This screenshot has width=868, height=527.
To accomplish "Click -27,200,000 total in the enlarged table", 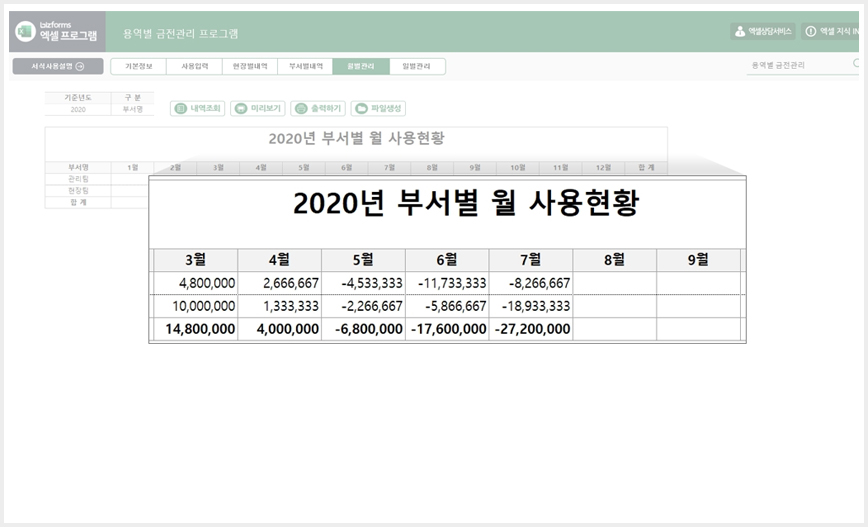I will pyautogui.click(x=533, y=329).
